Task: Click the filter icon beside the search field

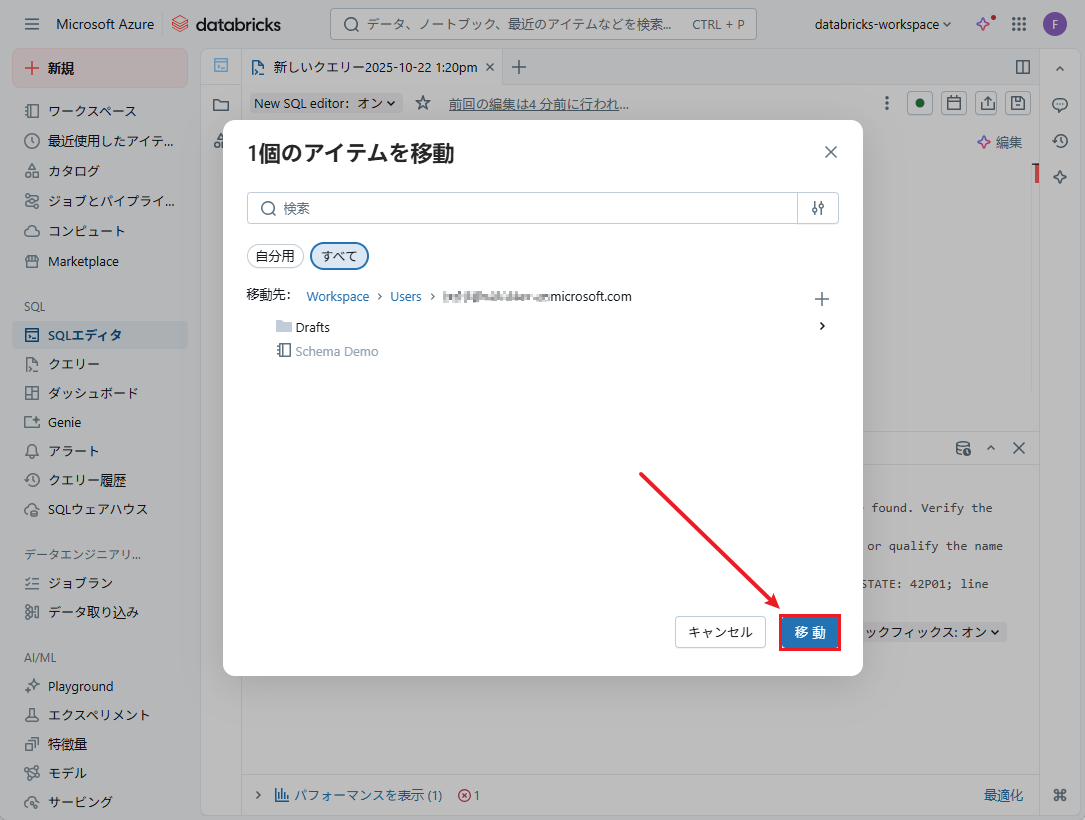Action: click(x=818, y=208)
